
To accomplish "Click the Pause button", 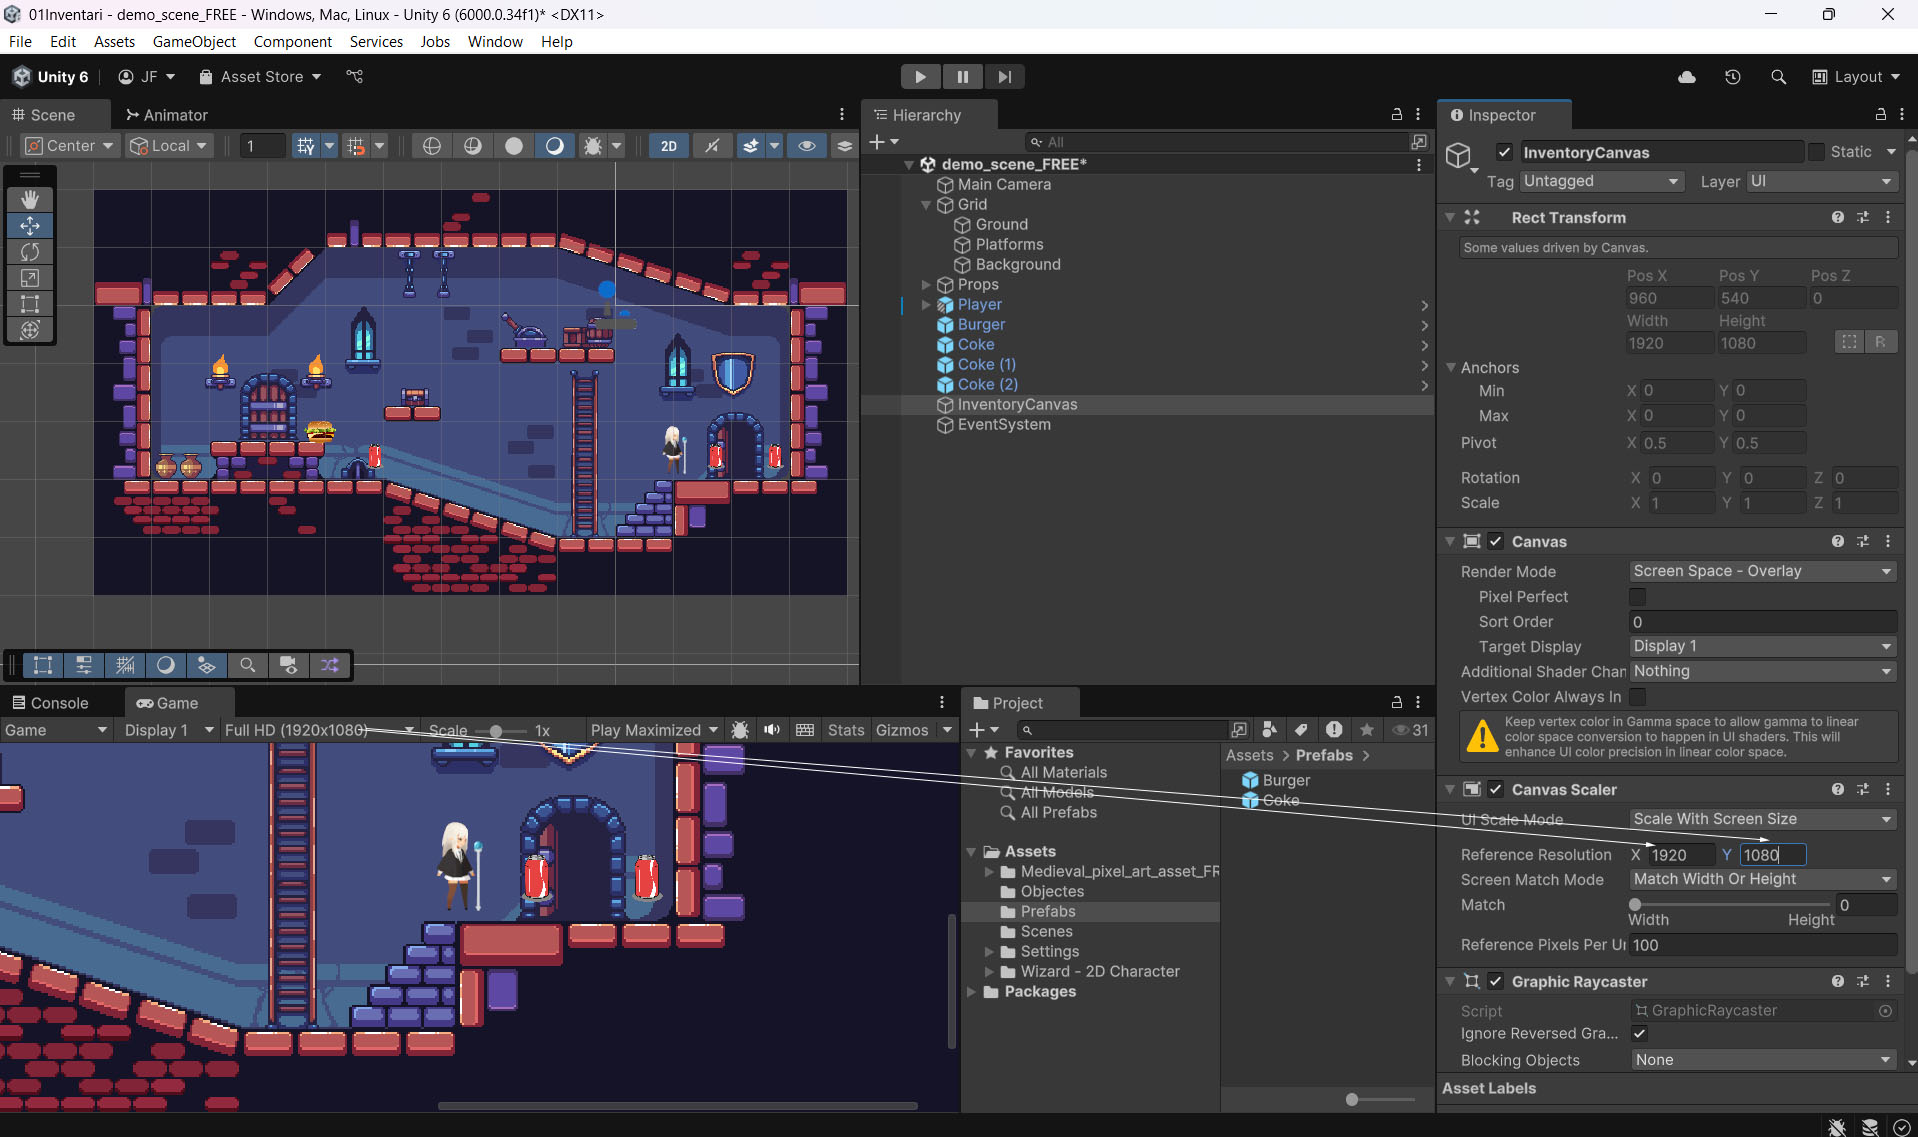I will pyautogui.click(x=962, y=77).
